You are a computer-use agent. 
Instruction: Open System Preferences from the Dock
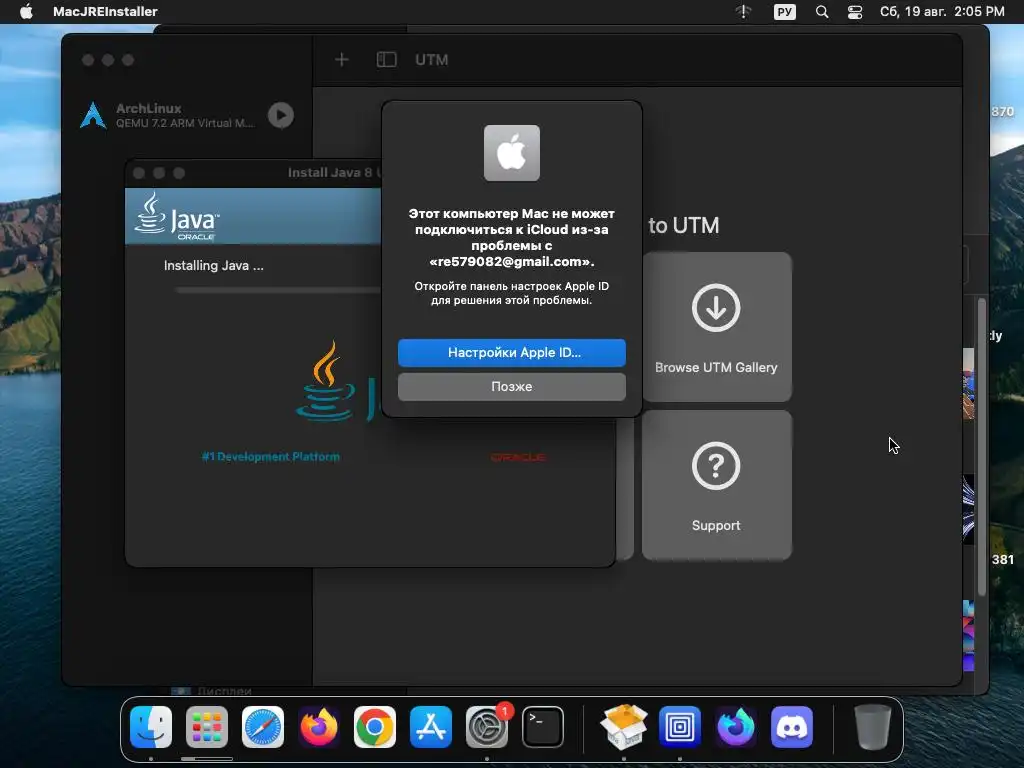coord(487,727)
